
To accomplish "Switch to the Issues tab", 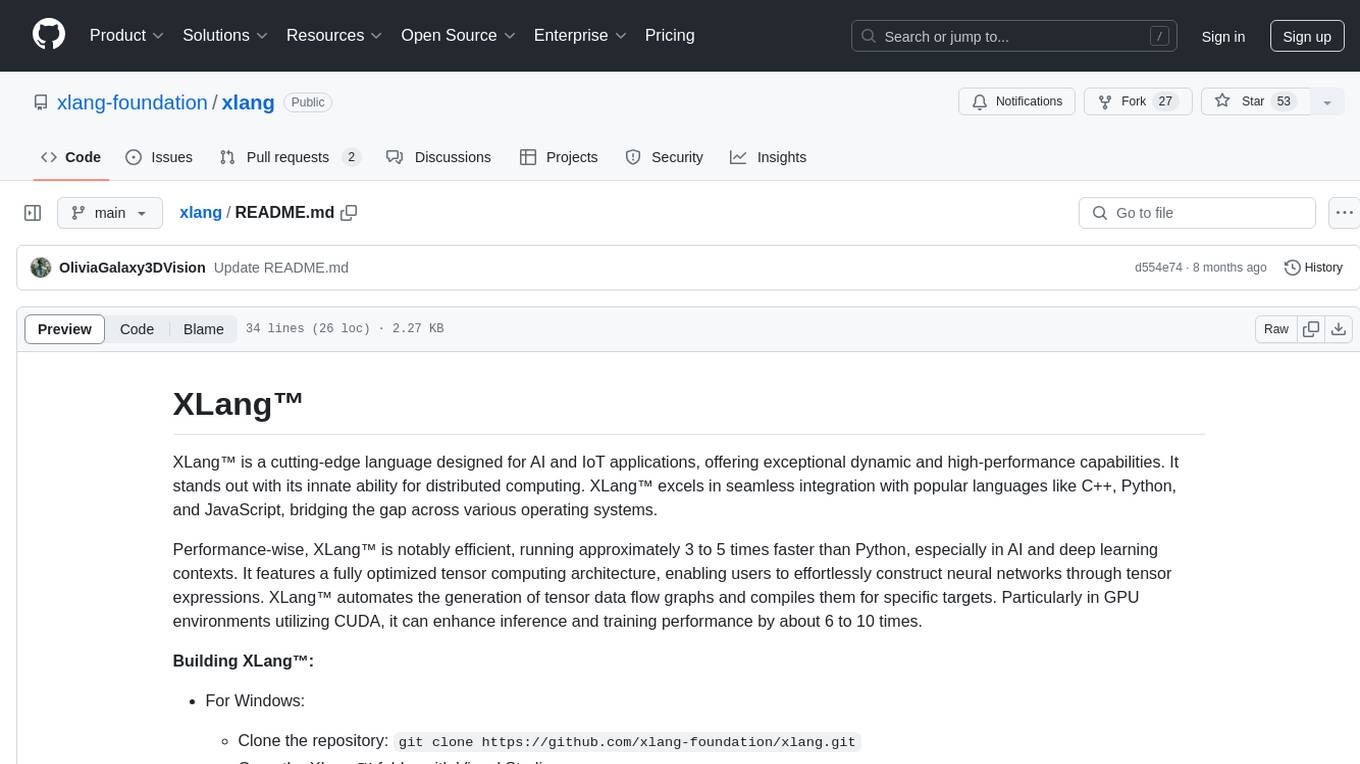I will [x=159, y=157].
